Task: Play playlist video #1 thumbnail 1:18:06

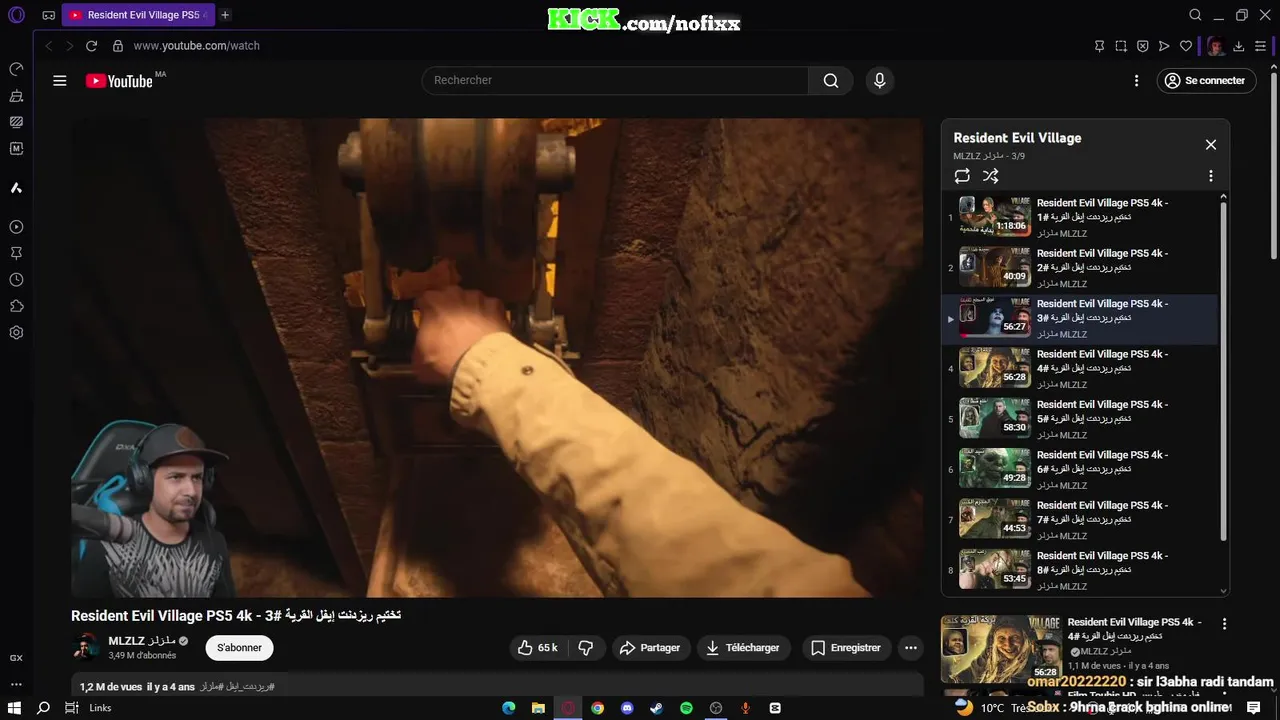Action: tap(995, 216)
